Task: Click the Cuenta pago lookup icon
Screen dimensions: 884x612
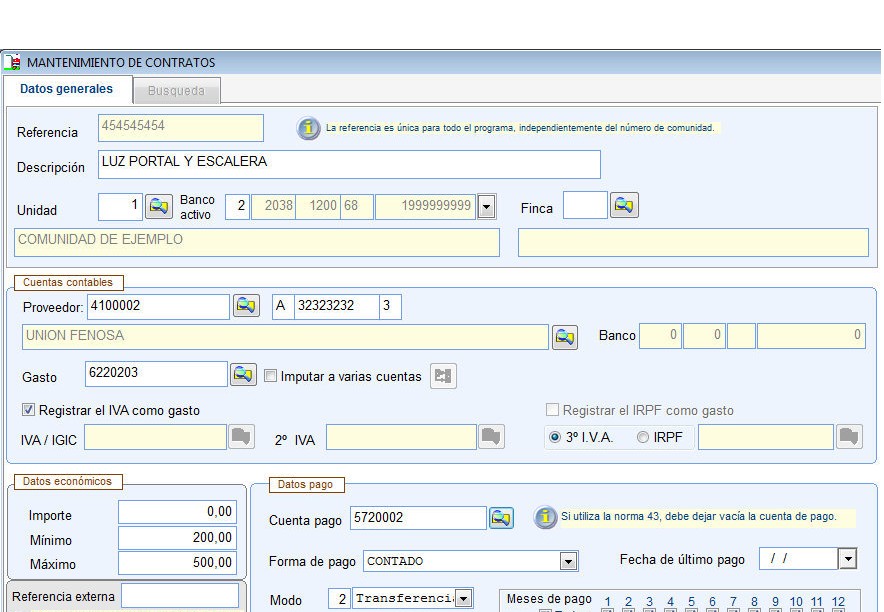Action: [x=501, y=518]
